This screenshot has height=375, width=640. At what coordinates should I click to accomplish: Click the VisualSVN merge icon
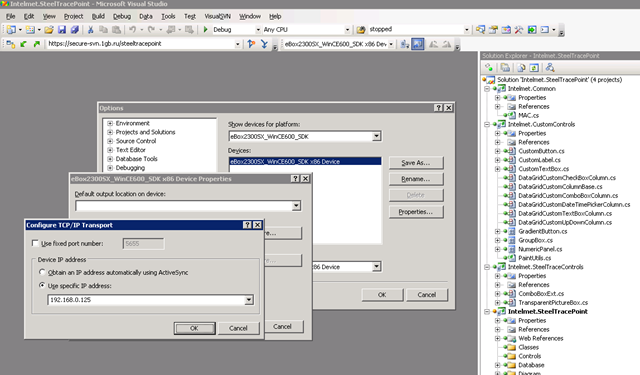264,44
